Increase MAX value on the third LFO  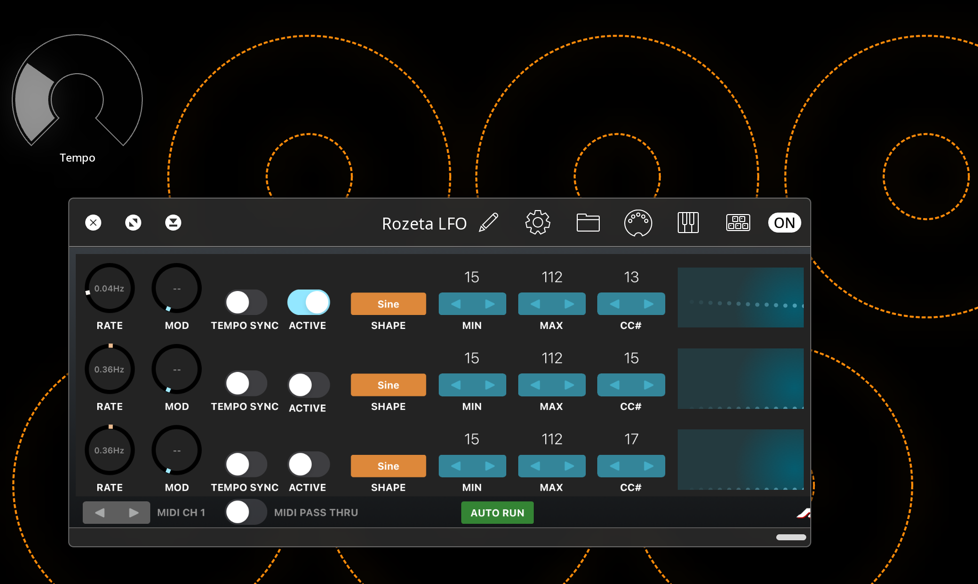point(569,466)
